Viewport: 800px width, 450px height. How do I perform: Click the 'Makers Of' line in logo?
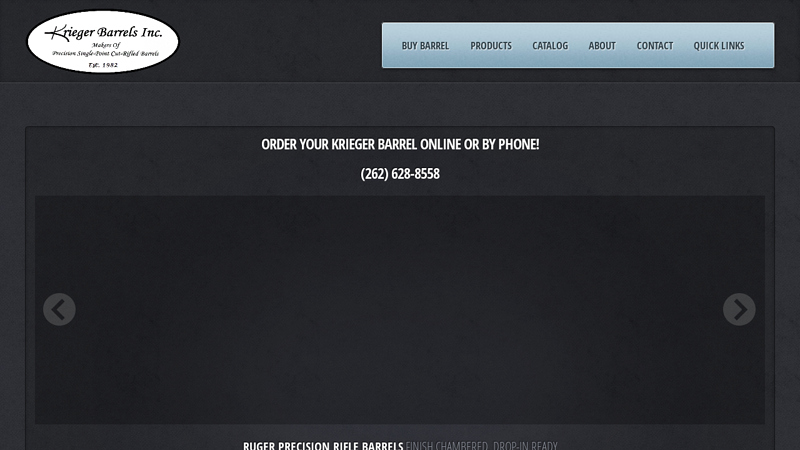[106, 45]
